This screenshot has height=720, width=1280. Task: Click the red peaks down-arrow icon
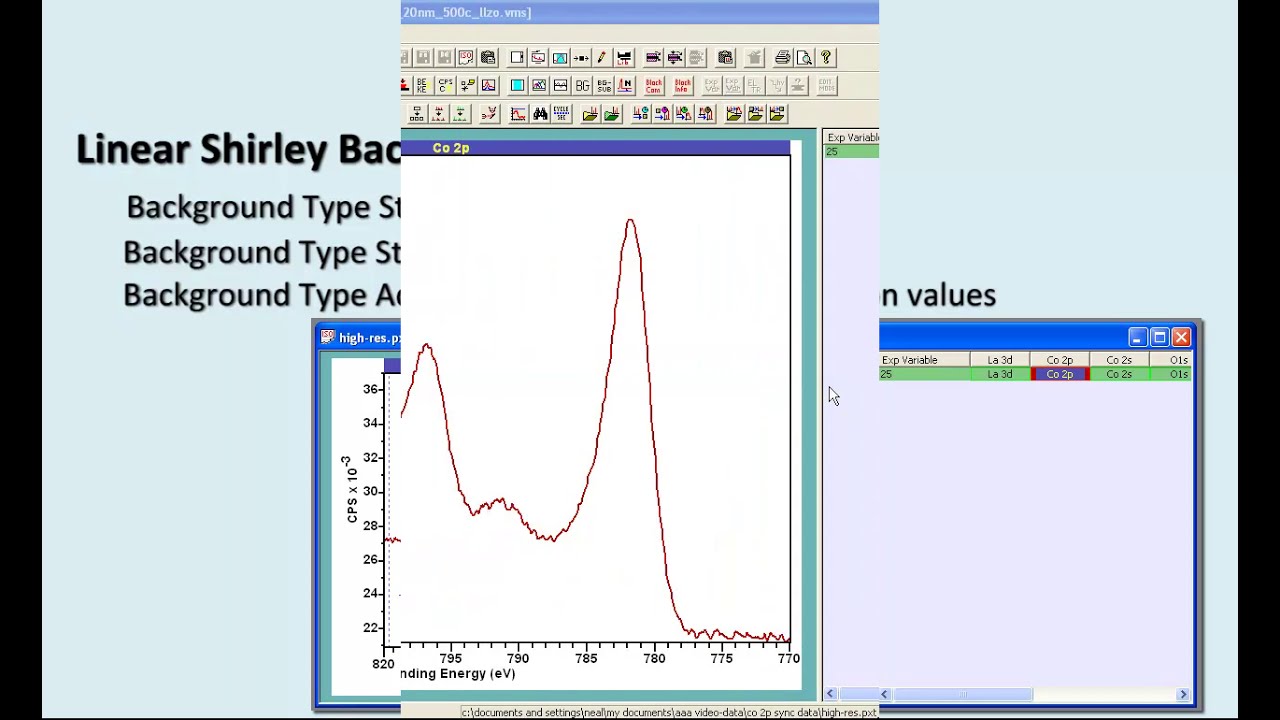coord(439,113)
